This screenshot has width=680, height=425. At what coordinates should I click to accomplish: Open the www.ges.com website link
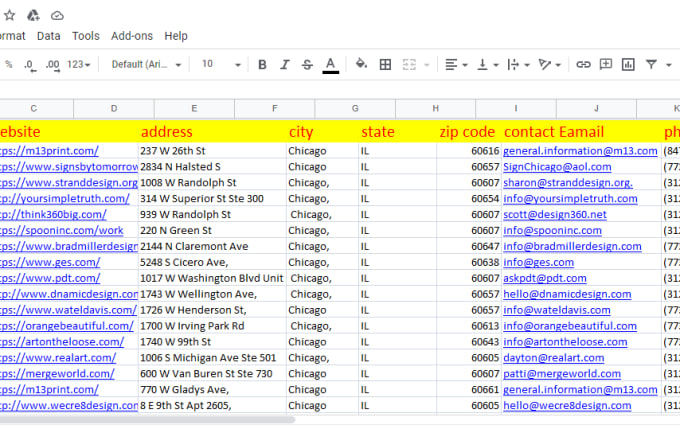(50, 262)
